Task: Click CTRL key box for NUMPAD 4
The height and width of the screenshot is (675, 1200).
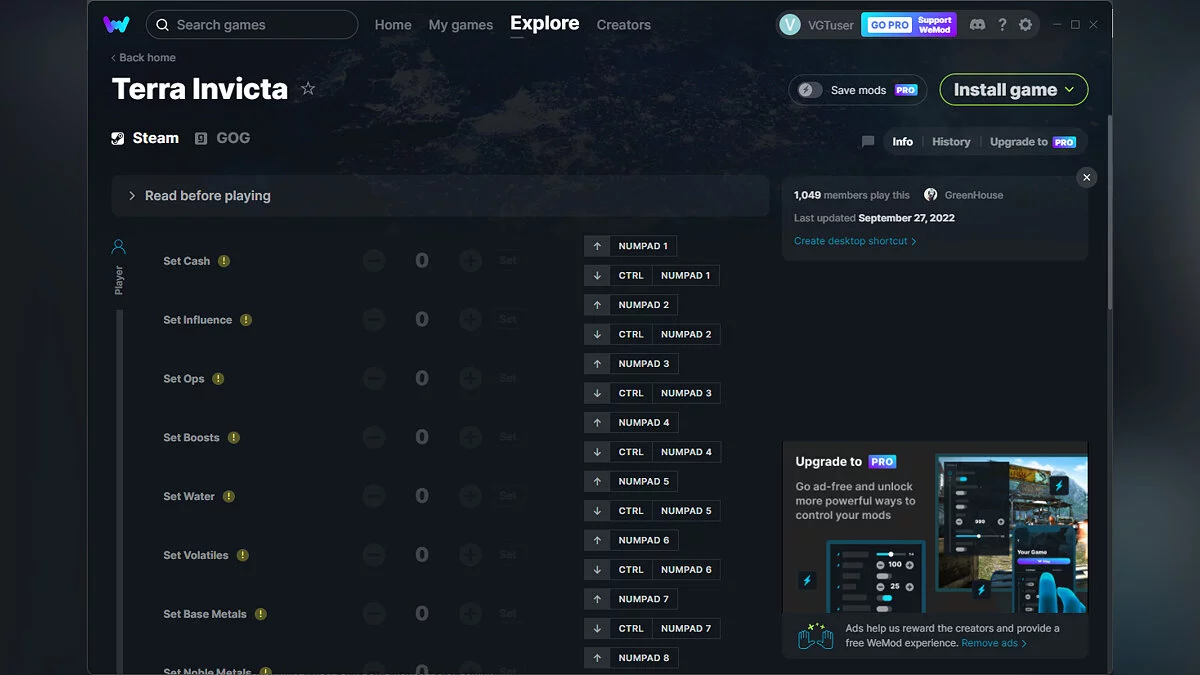Action: 631,452
